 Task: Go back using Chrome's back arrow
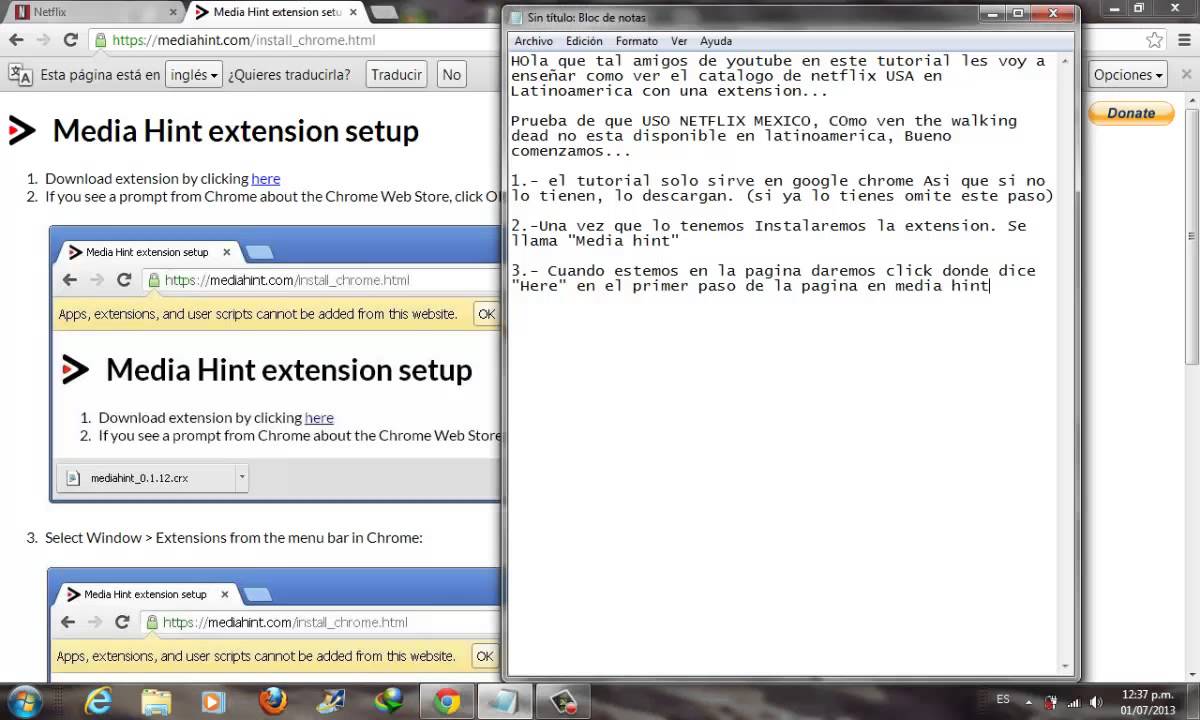(x=17, y=40)
